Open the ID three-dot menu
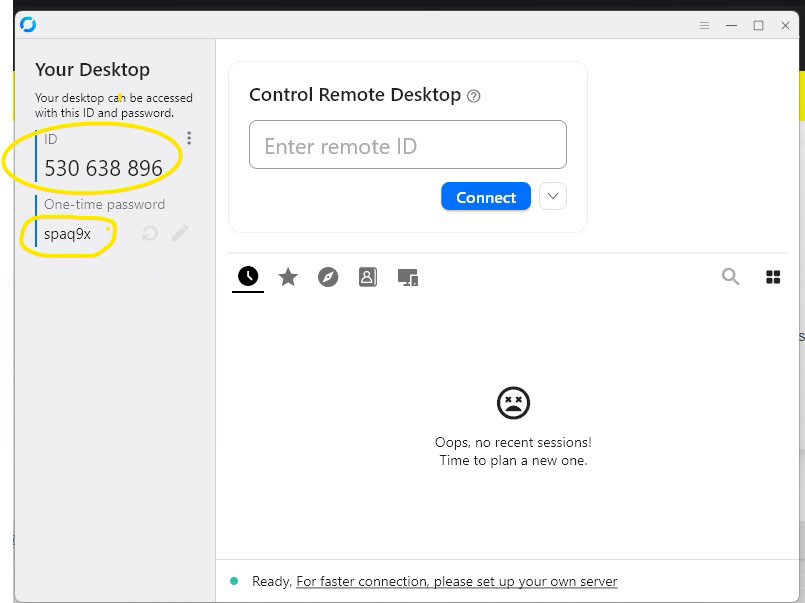 (x=189, y=138)
